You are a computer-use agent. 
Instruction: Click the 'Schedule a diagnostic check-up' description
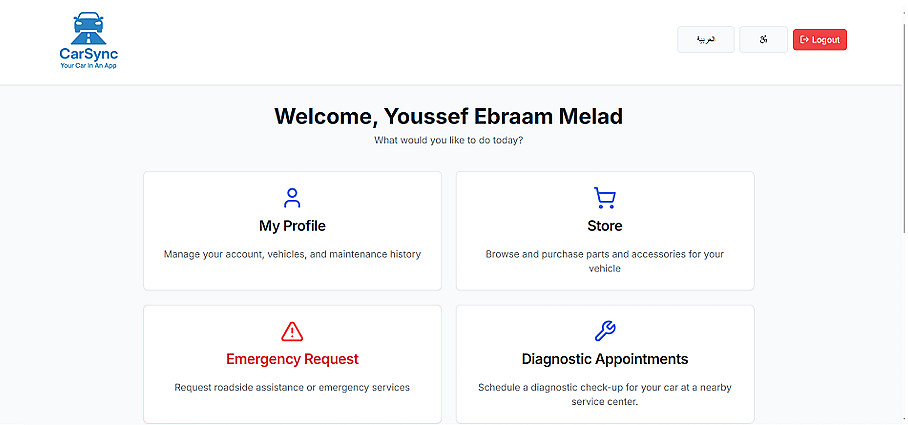(605, 394)
